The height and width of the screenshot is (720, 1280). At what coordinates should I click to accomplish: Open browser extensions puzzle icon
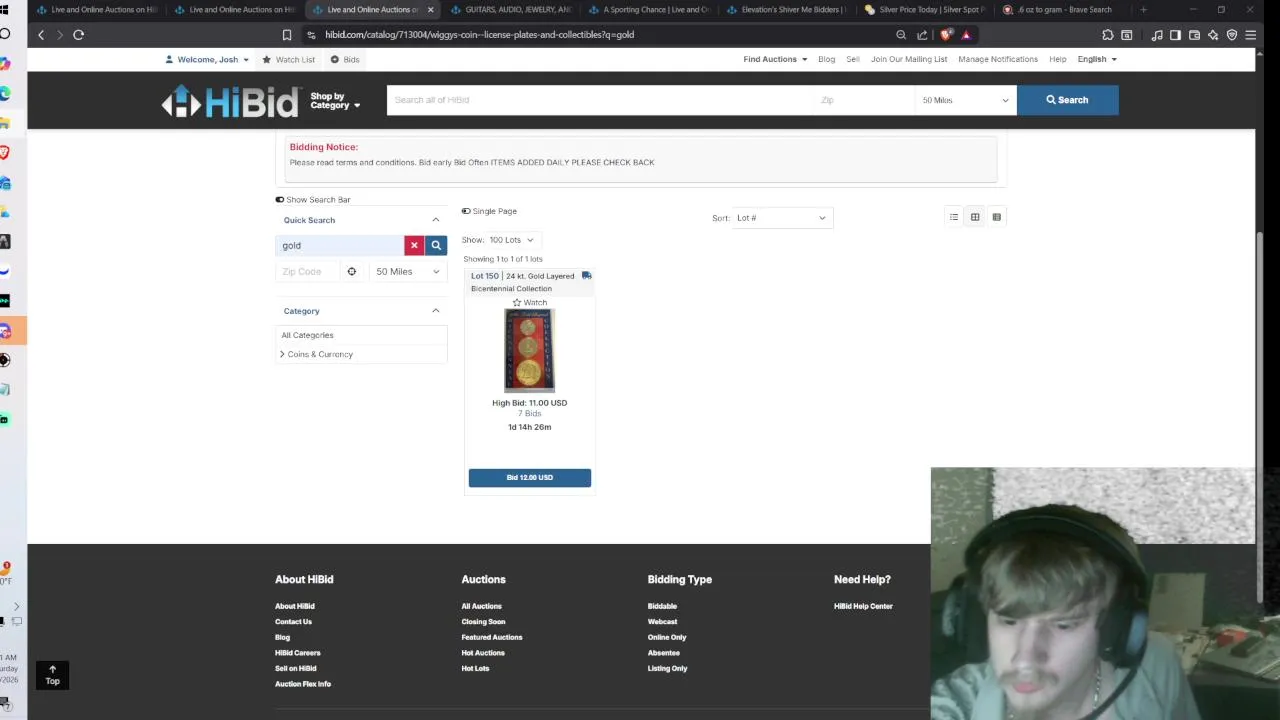coord(1108,35)
